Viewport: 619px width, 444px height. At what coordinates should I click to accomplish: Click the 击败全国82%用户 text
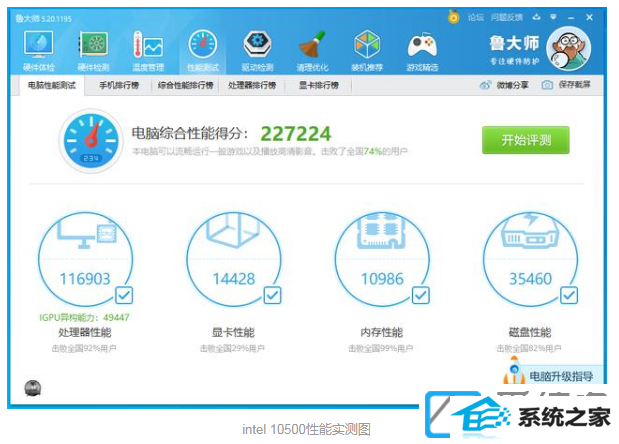[x=529, y=348]
